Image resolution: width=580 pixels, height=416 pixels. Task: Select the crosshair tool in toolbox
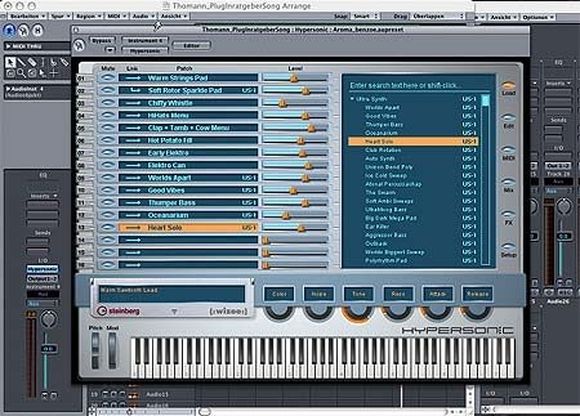tap(54, 73)
